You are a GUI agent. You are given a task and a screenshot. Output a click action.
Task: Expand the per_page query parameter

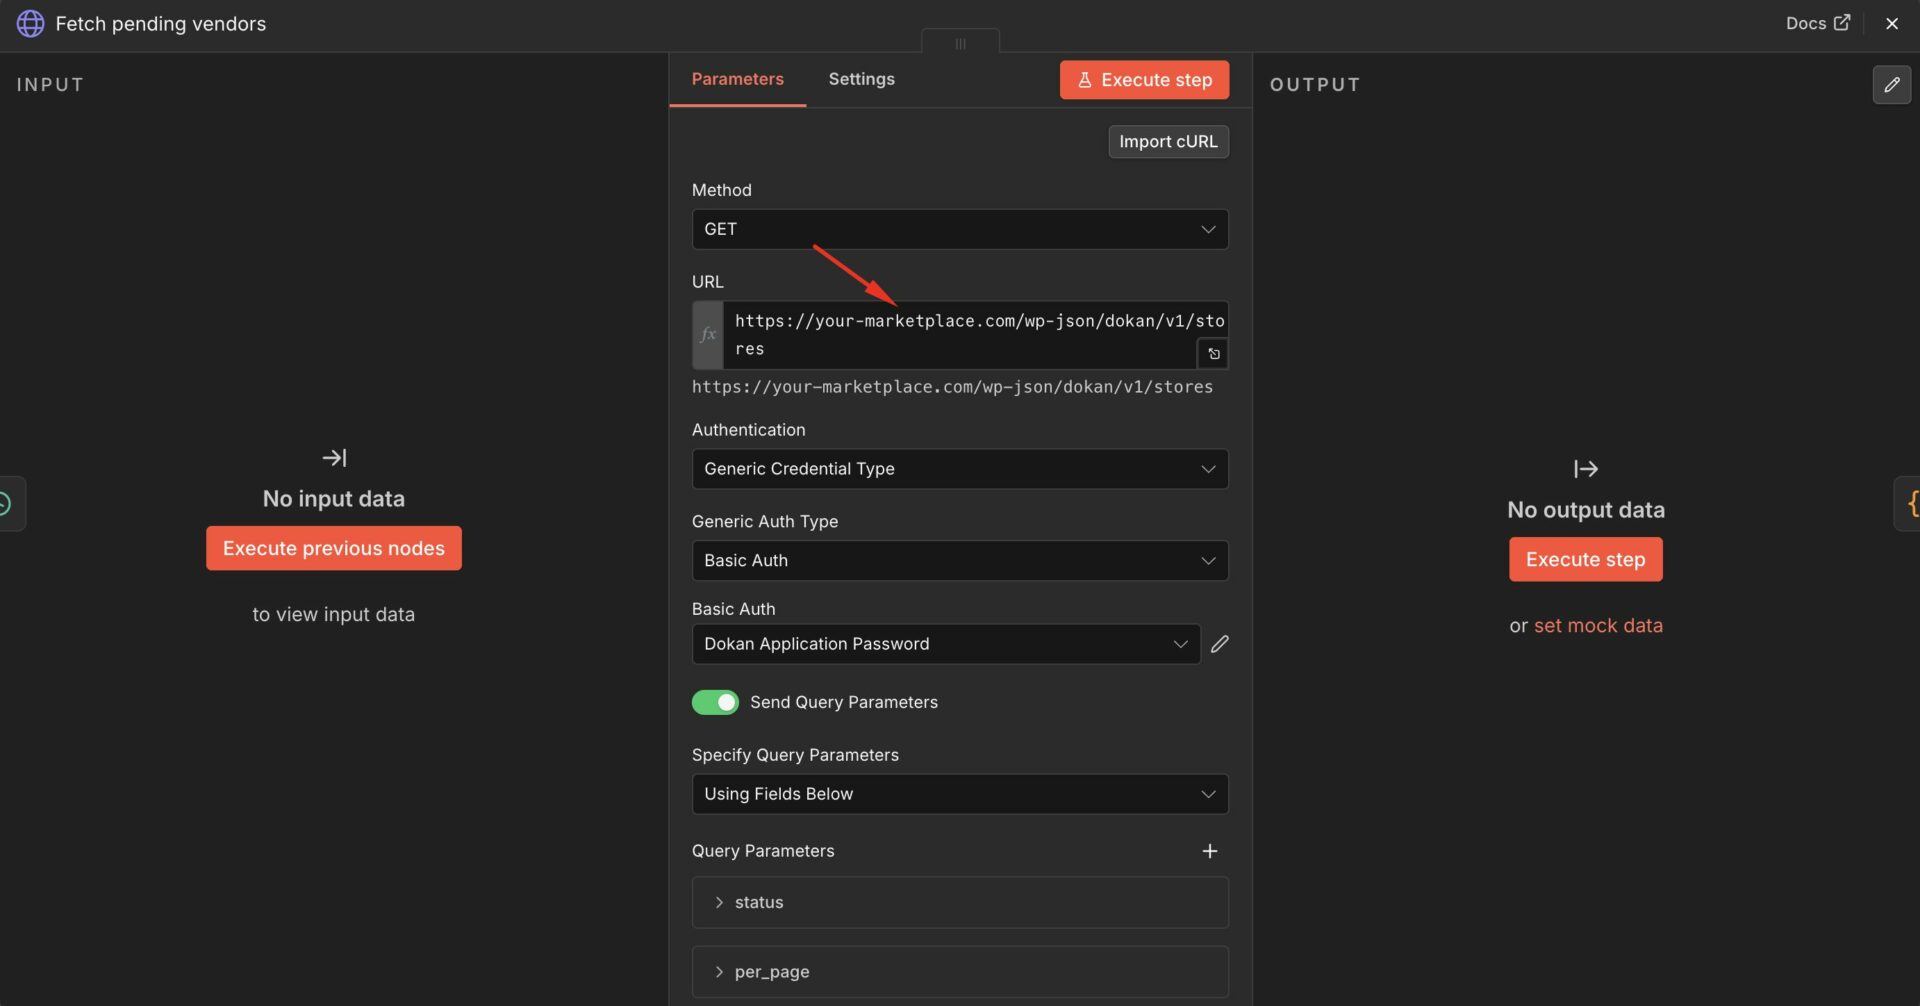pos(959,972)
